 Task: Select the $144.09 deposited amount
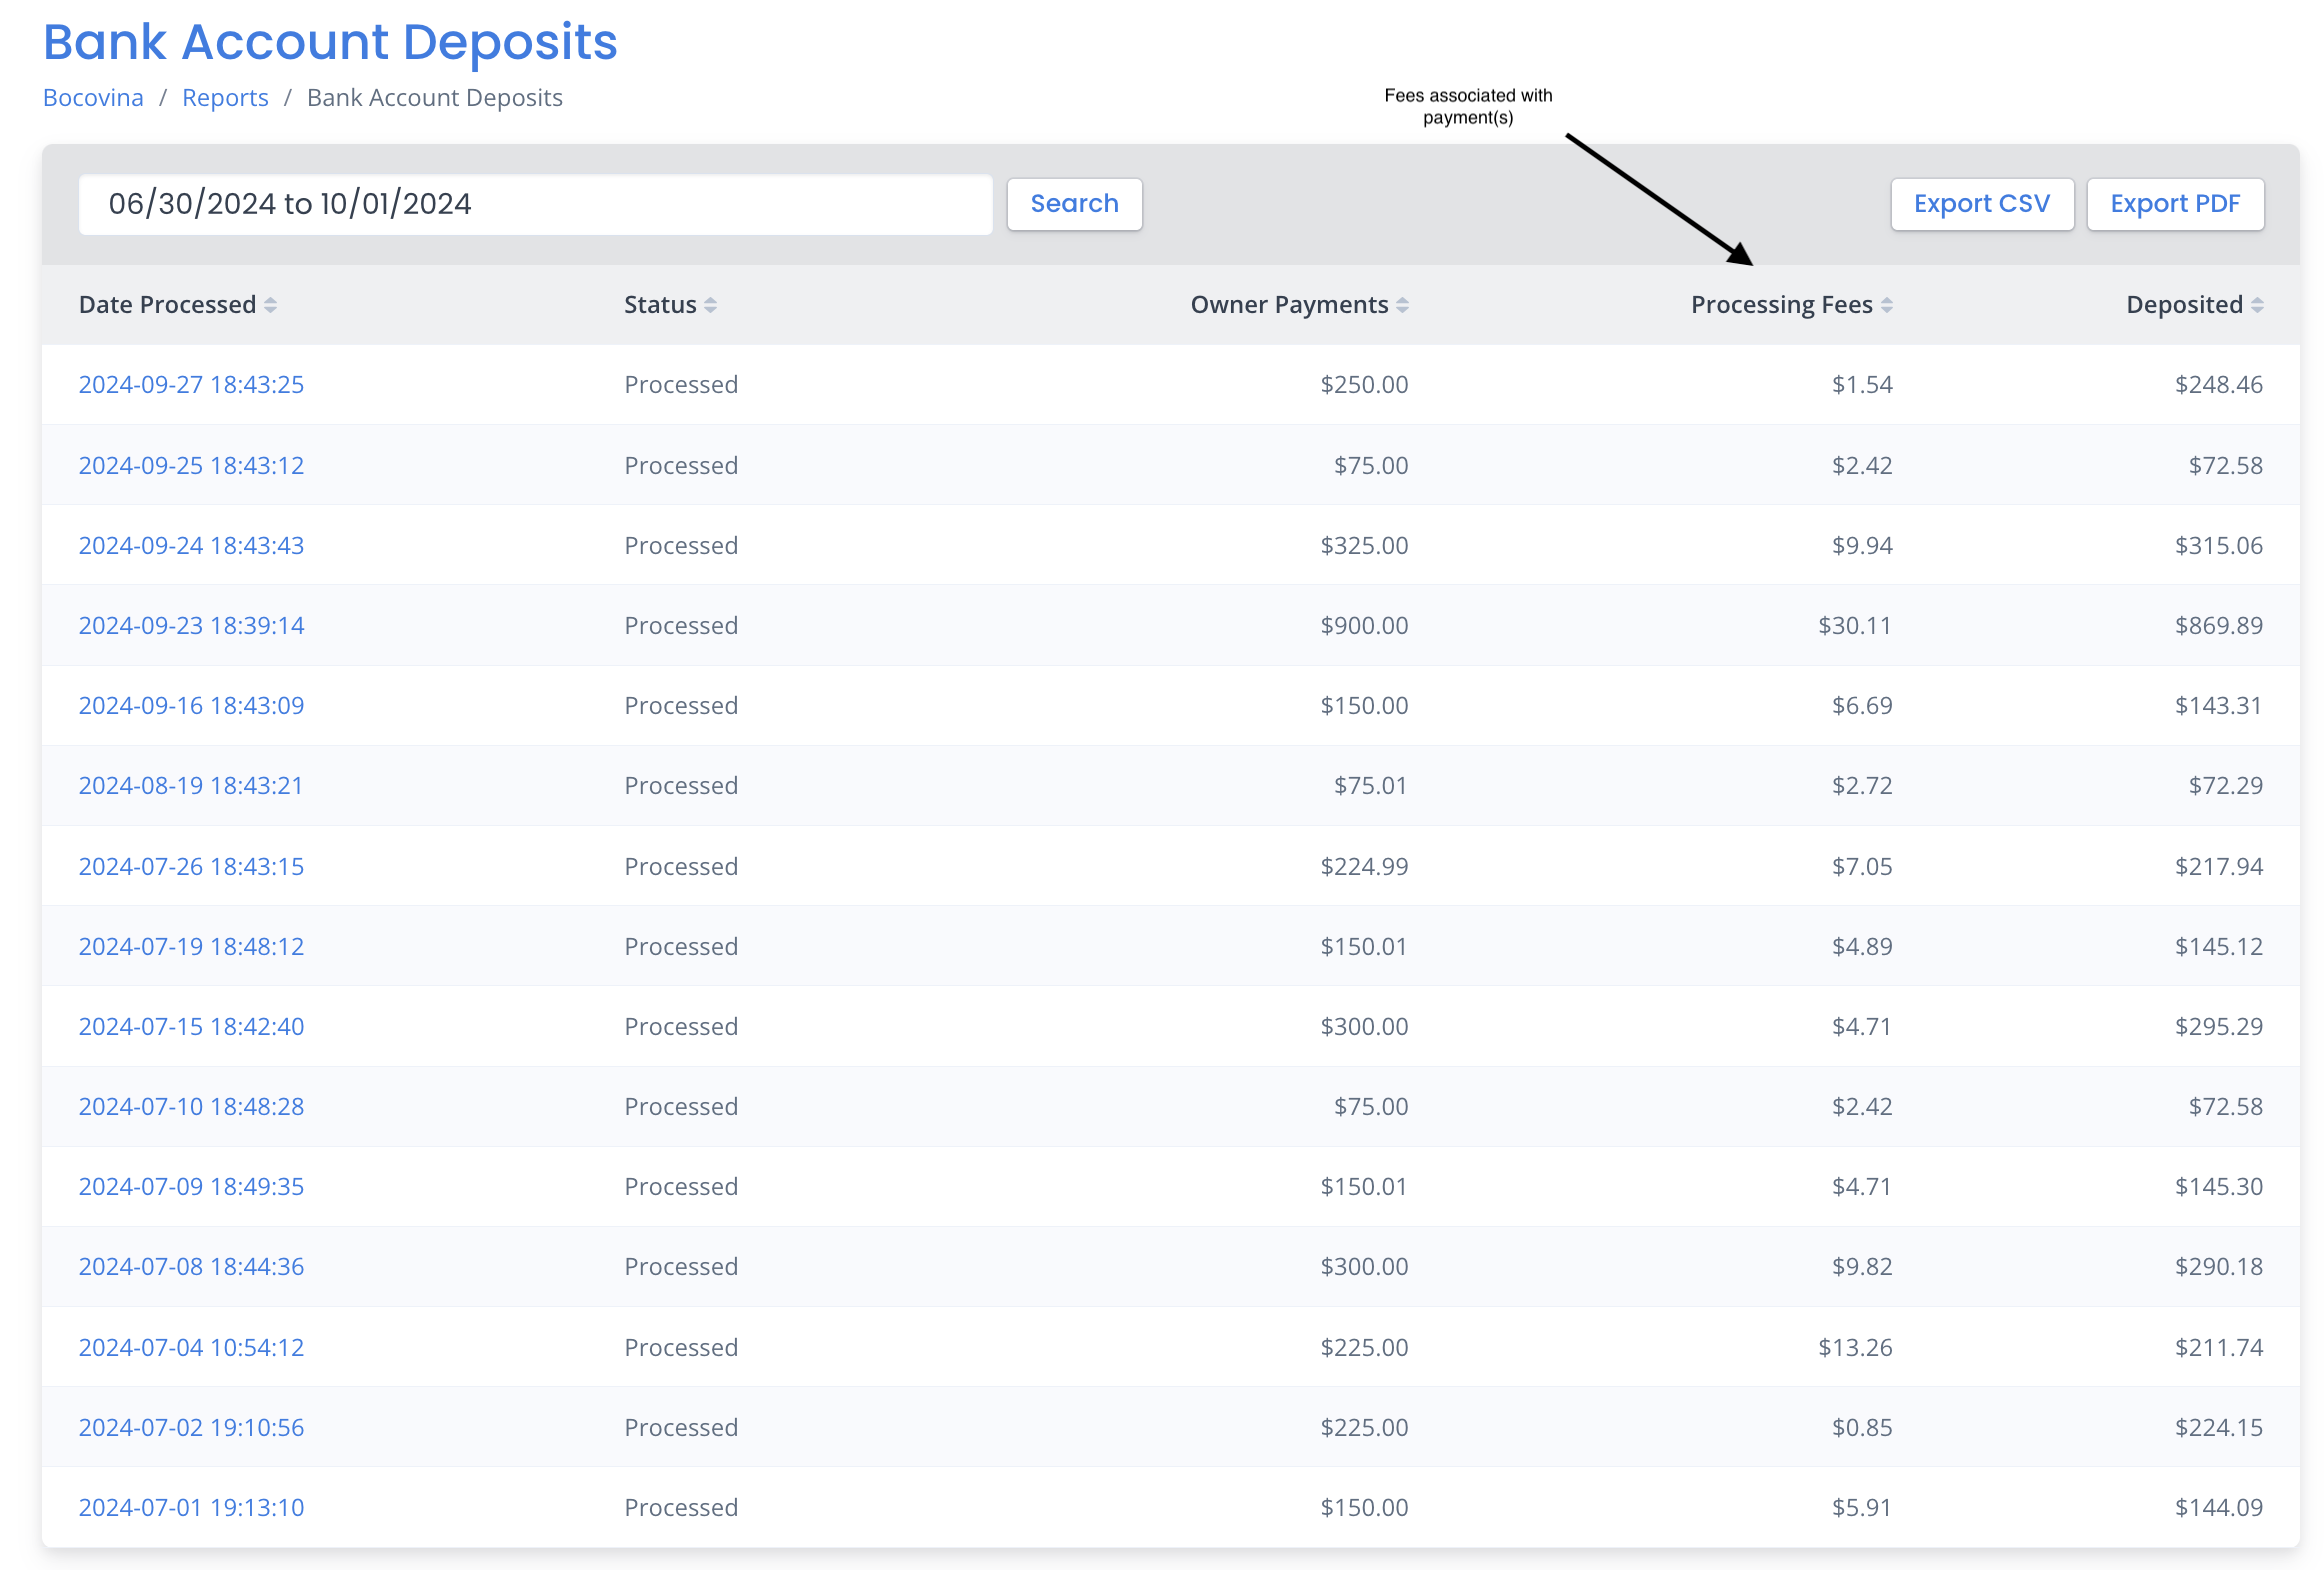[x=2218, y=1507]
